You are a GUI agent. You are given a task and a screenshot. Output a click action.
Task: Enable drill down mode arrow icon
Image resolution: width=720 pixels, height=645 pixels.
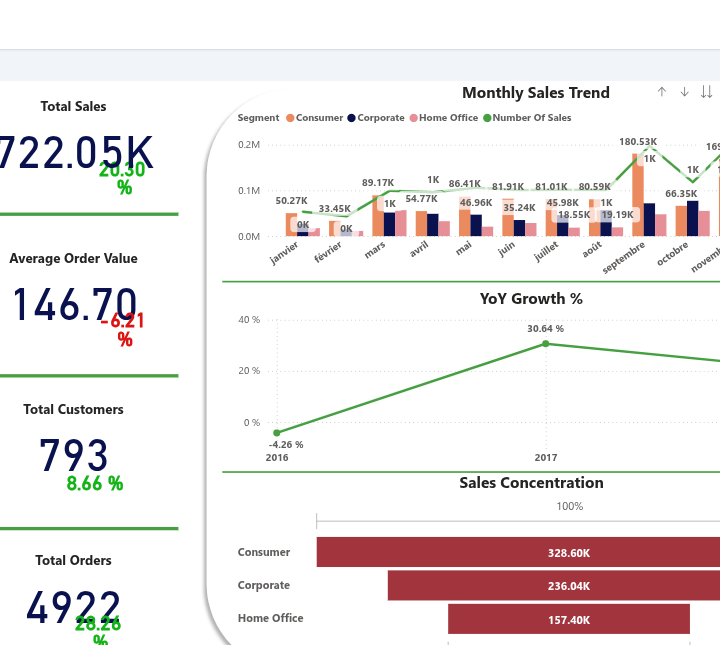tap(684, 92)
